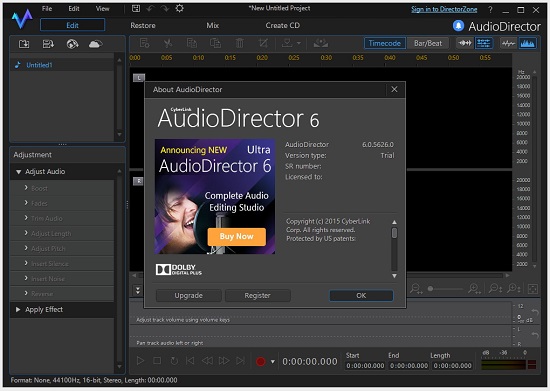Switch to the Restore tab
Image resolution: width=550 pixels, height=391 pixels.
tap(143, 25)
